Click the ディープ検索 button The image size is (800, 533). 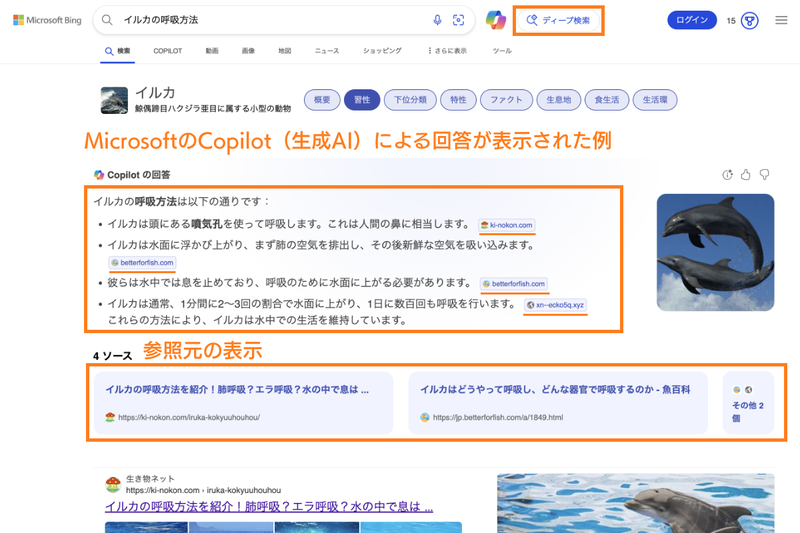click(x=558, y=20)
